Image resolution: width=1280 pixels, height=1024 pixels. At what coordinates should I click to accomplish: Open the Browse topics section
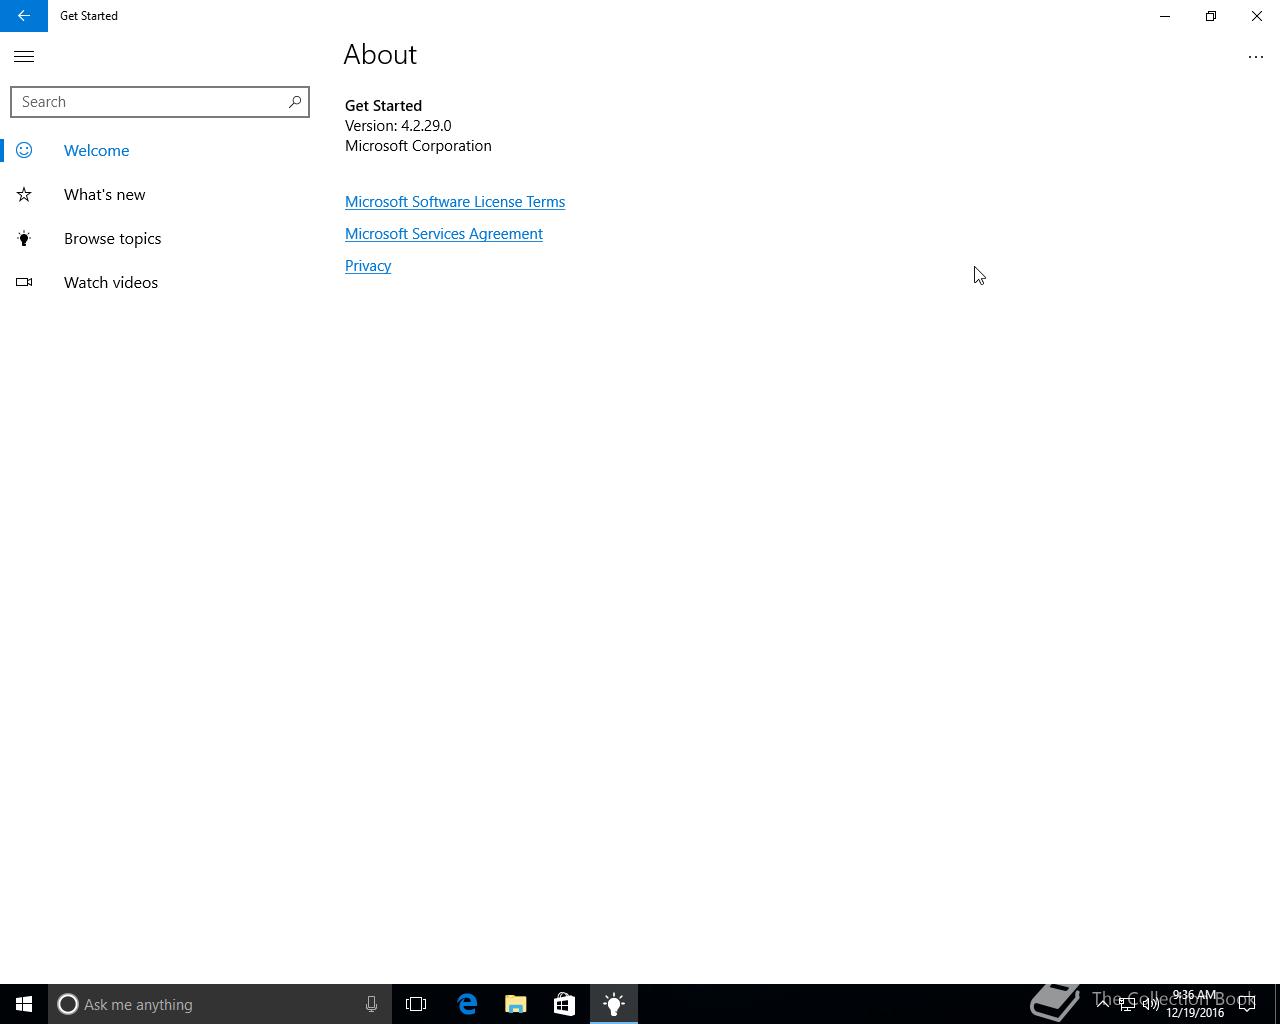pyautogui.click(x=160, y=238)
